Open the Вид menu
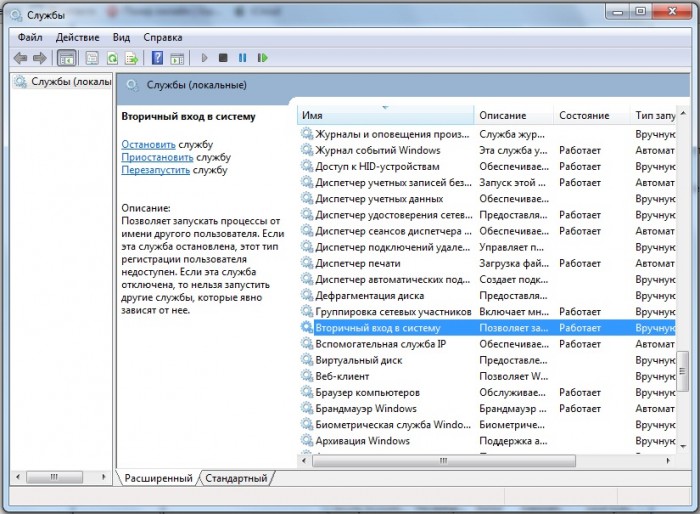 pyautogui.click(x=121, y=38)
